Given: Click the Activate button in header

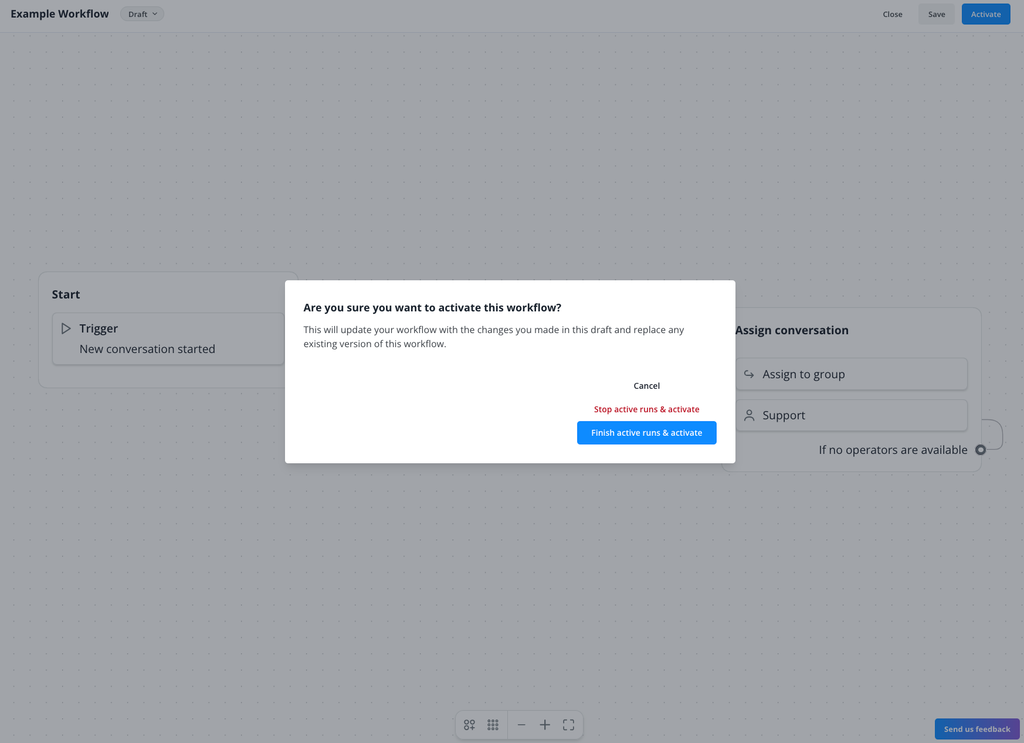Looking at the screenshot, I should (x=985, y=14).
